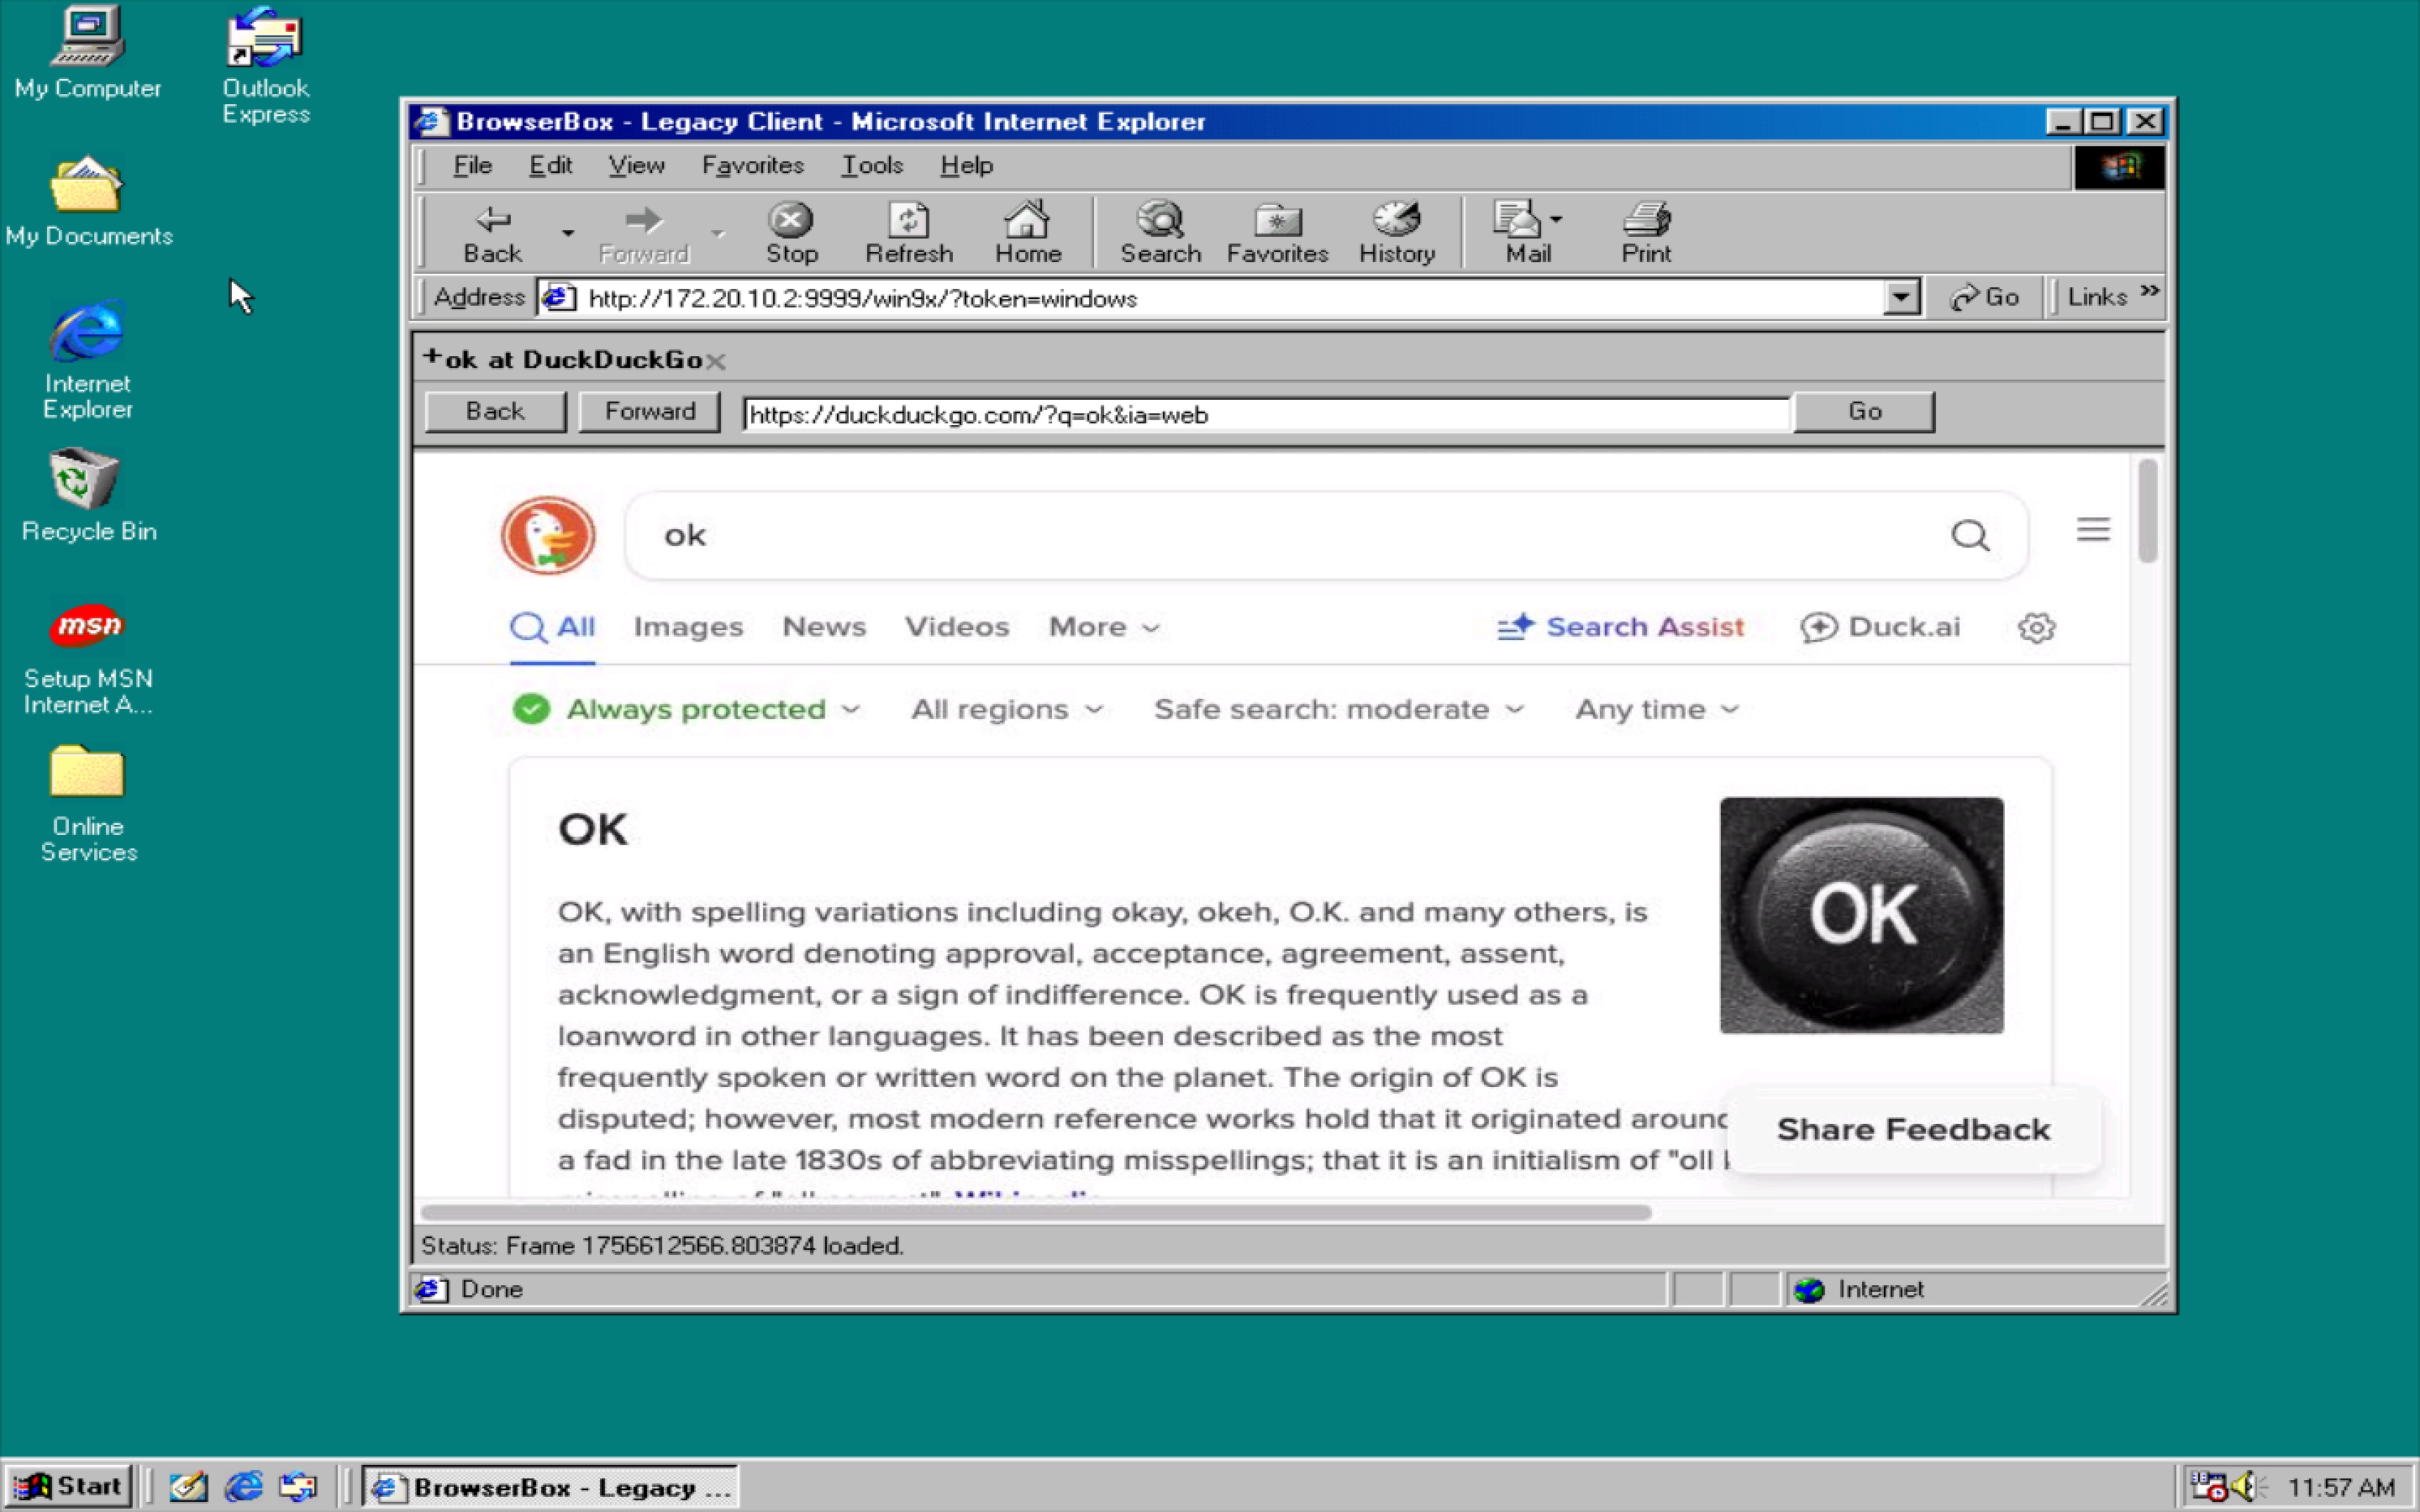Open the Any time filter dropdown
The height and width of the screenshot is (1512, 2420).
tap(1657, 709)
